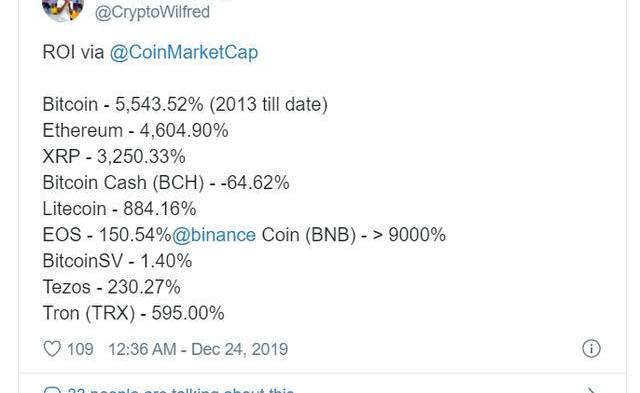
Task: Like the tweet with the heart icon
Action: 52,349
